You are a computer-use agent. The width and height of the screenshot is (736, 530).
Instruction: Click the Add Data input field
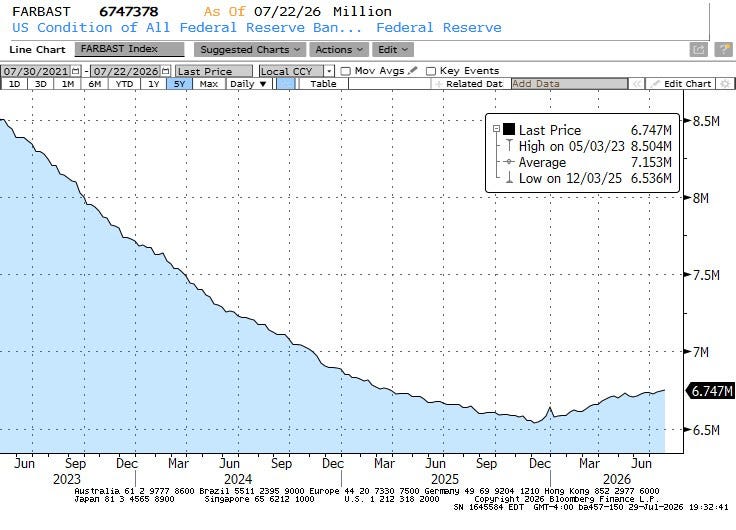tap(569, 84)
